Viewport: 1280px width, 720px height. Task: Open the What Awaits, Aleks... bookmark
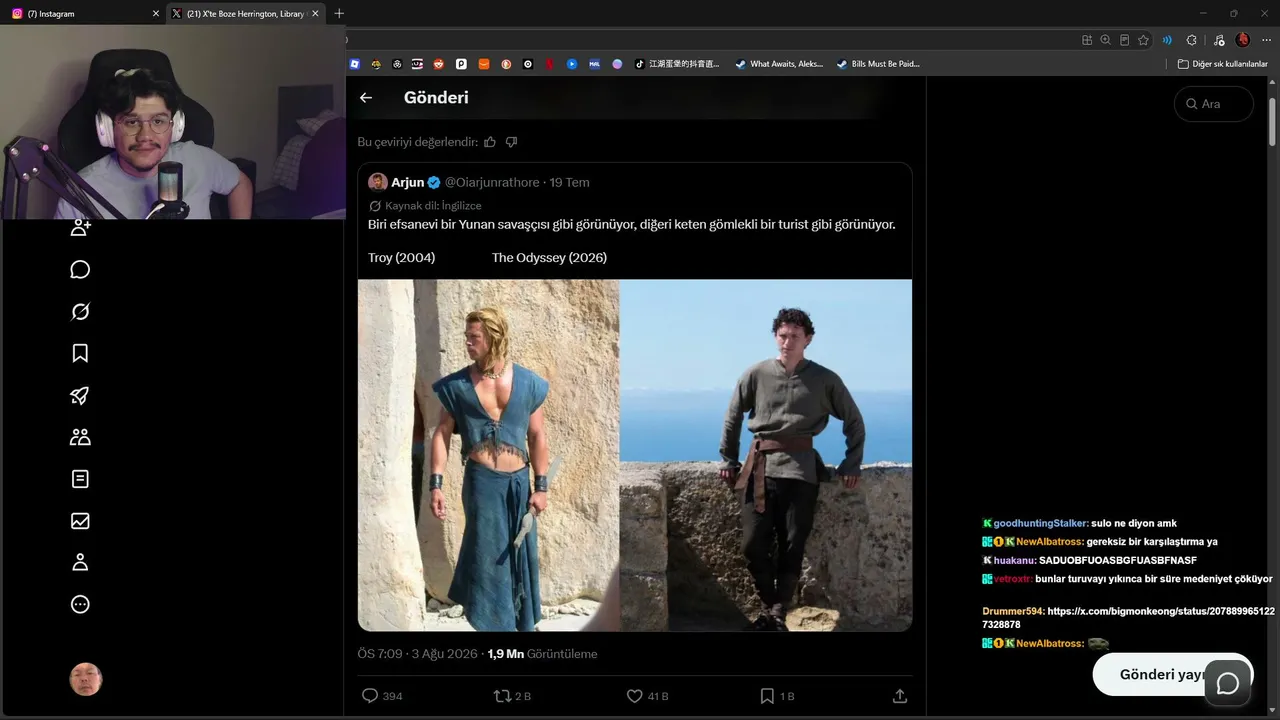tap(779, 64)
